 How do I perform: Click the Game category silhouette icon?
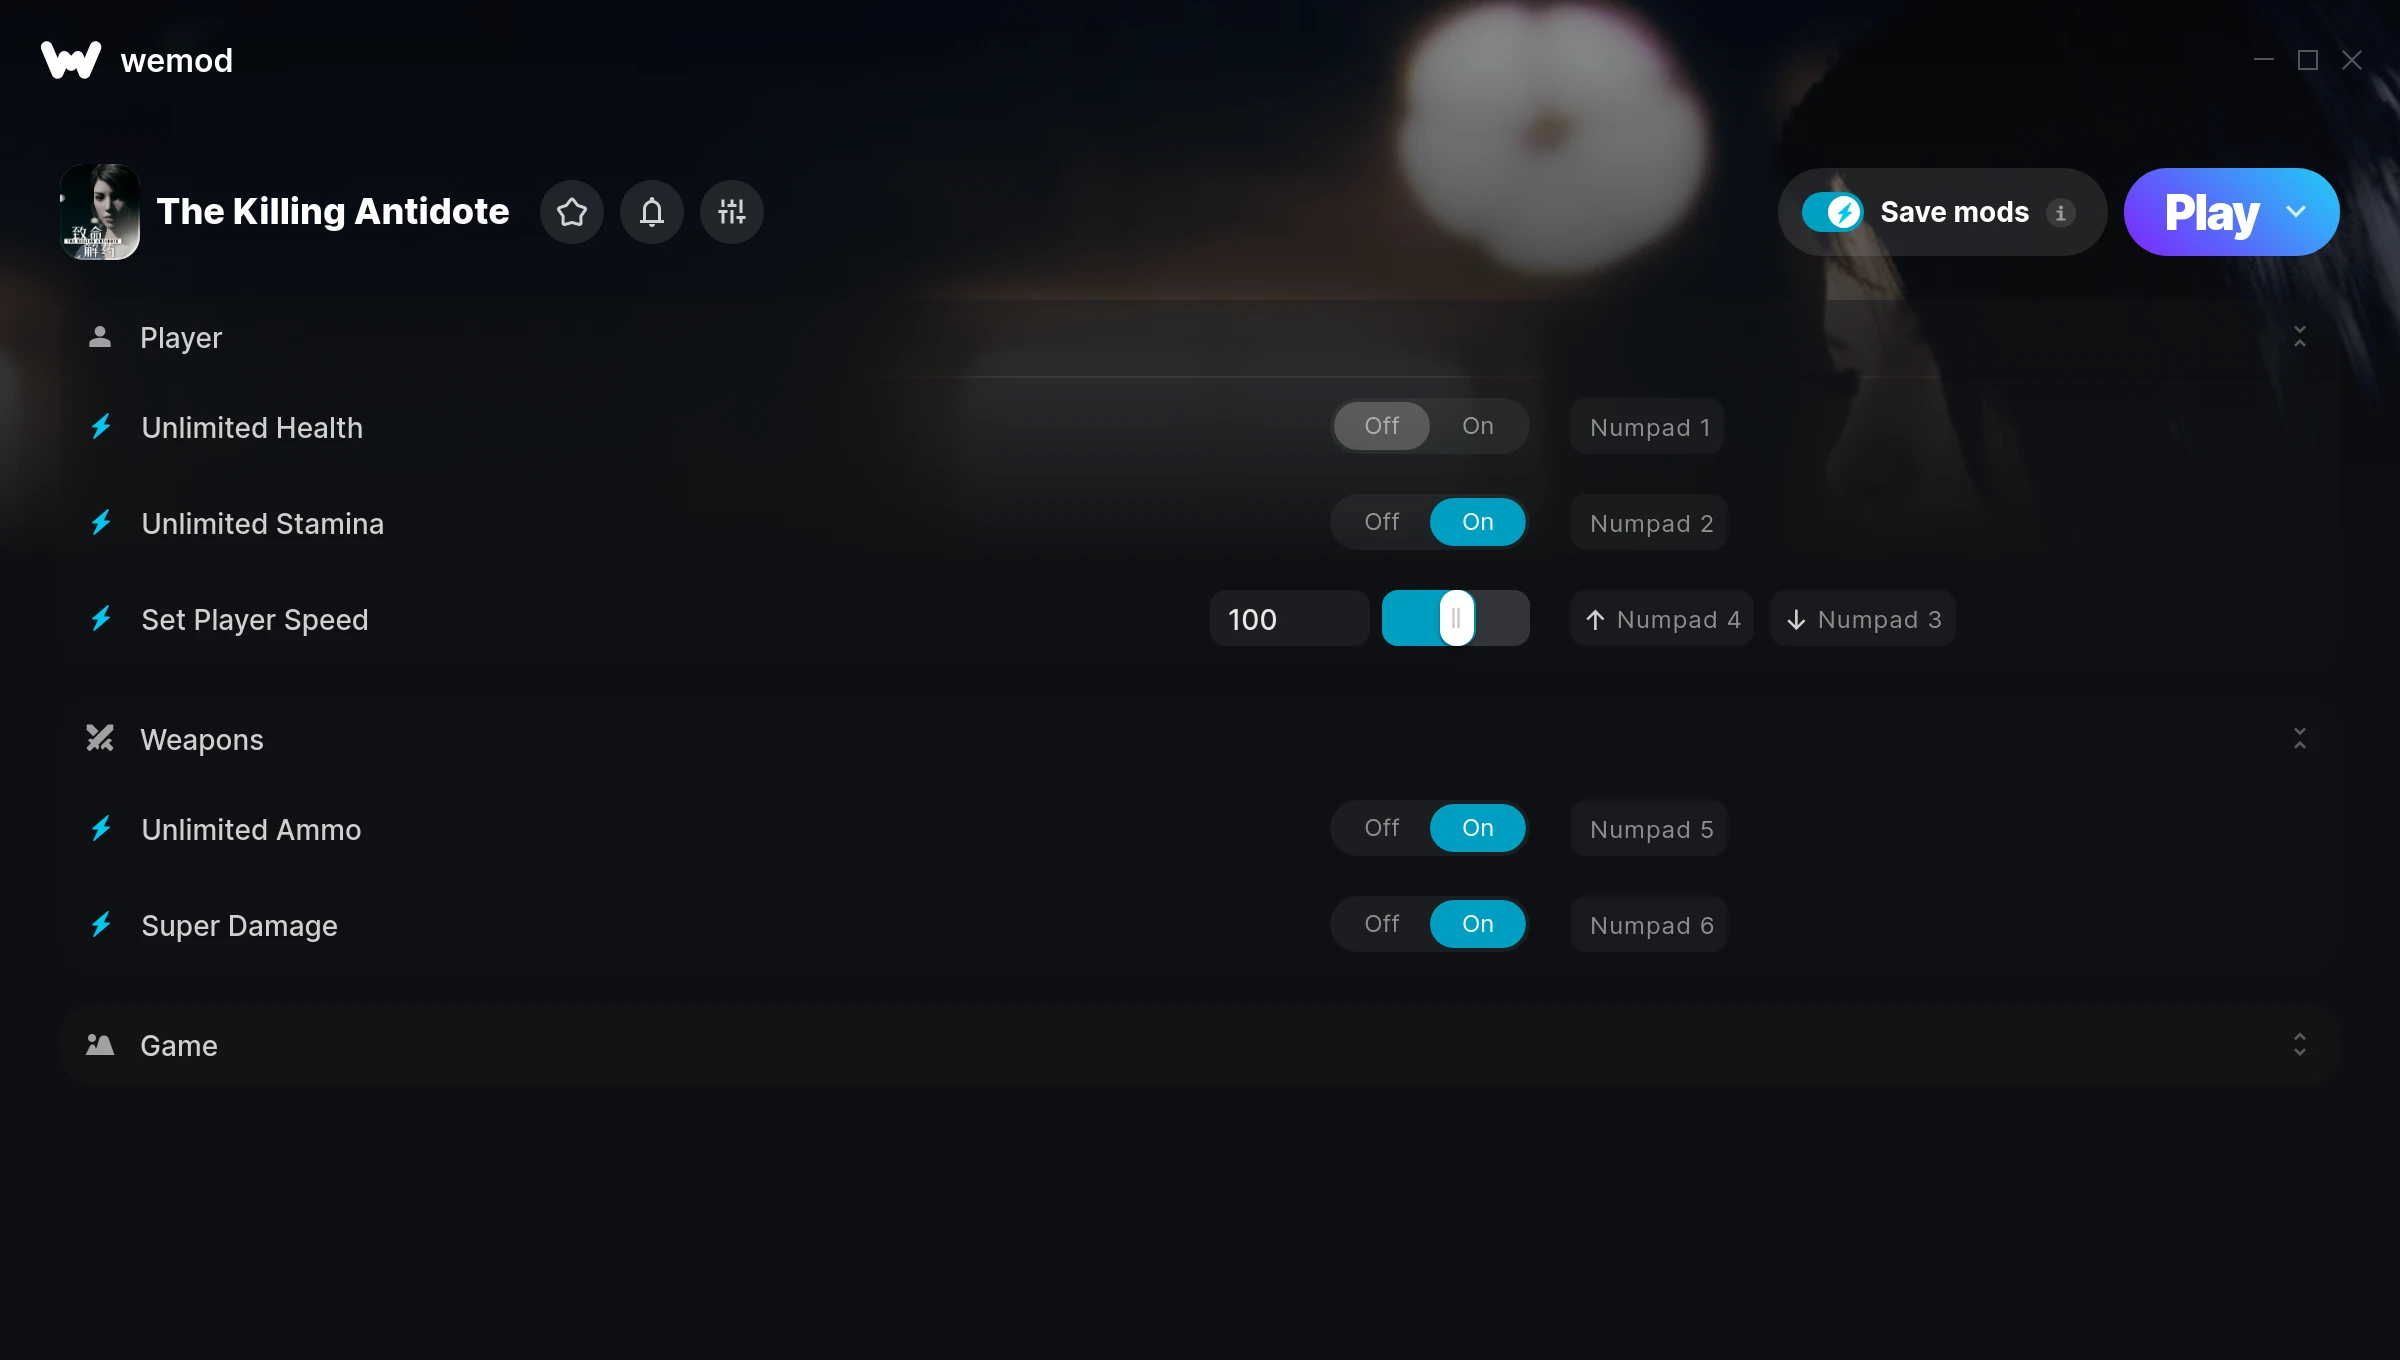point(99,1043)
